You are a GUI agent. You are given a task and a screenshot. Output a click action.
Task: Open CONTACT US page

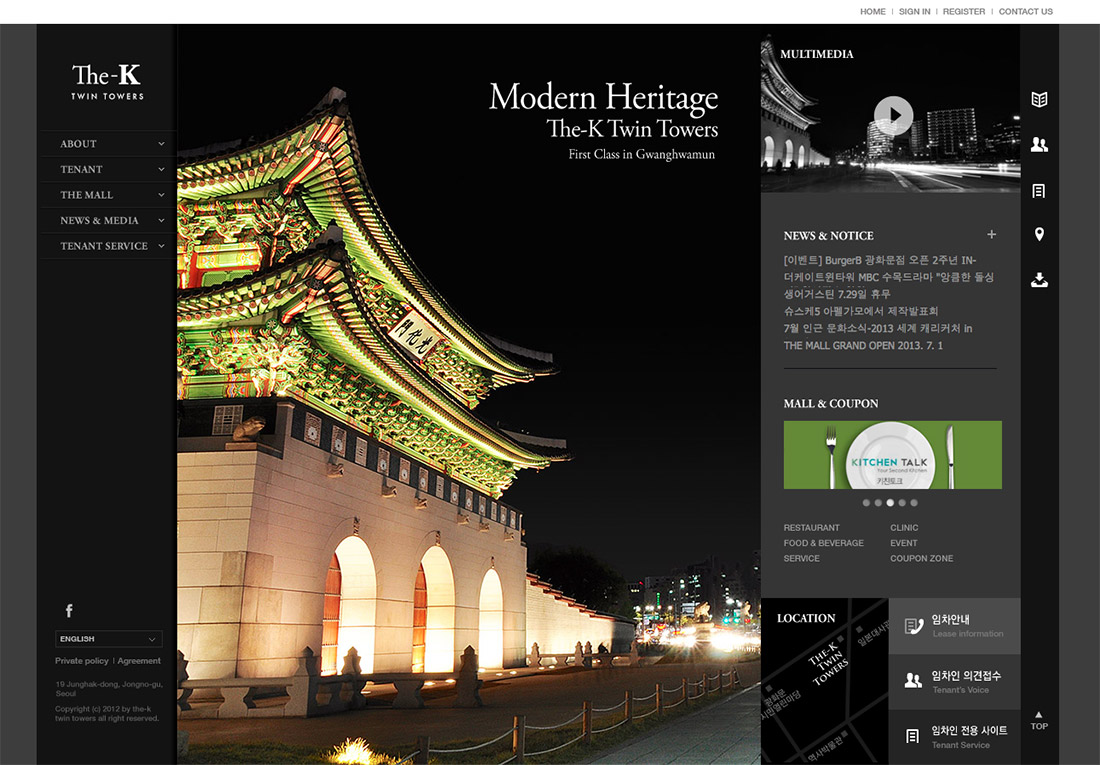tap(1026, 11)
